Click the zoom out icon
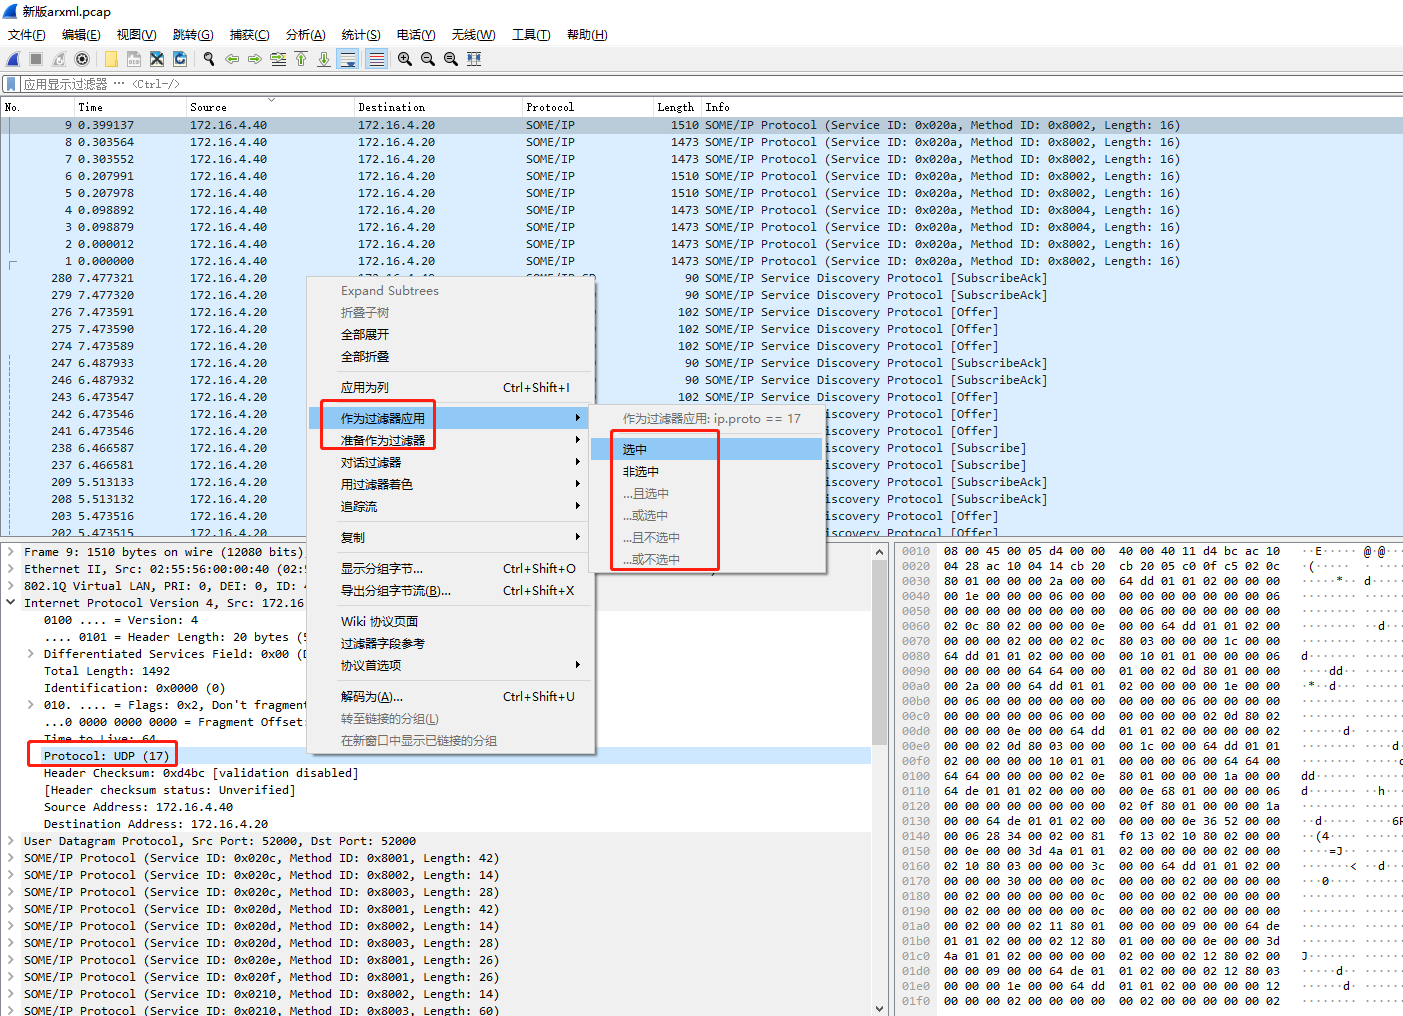Screen dimensions: 1403x1016 pos(428,59)
